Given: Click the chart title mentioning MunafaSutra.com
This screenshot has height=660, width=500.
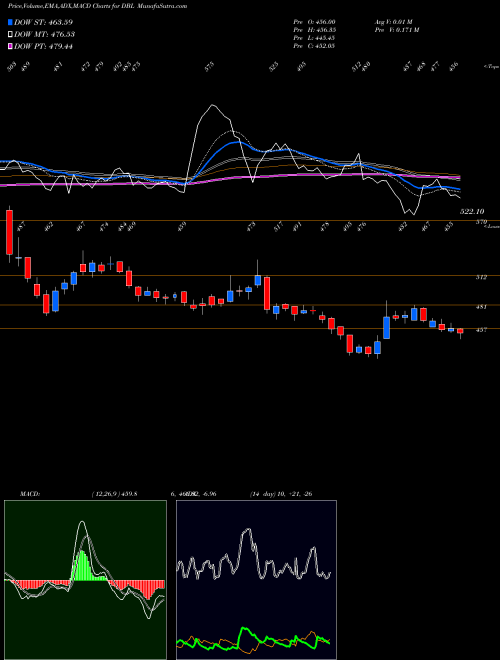Looking at the screenshot, I should (97, 6).
